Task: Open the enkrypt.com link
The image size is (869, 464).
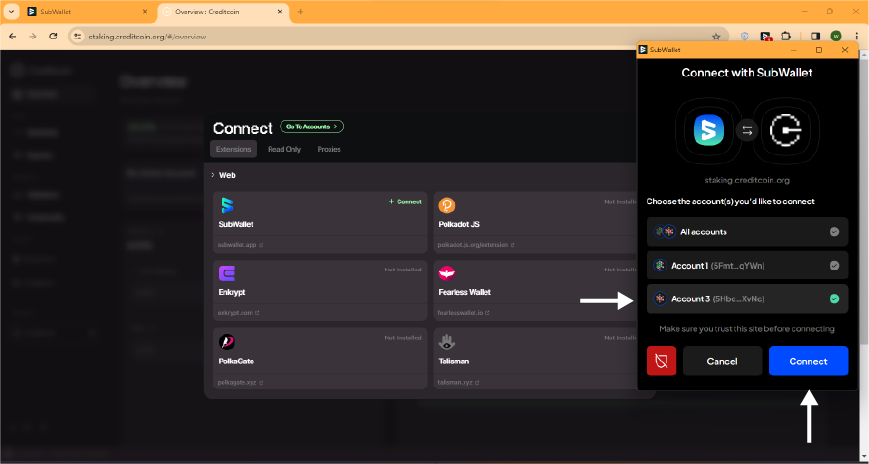Action: (x=239, y=313)
